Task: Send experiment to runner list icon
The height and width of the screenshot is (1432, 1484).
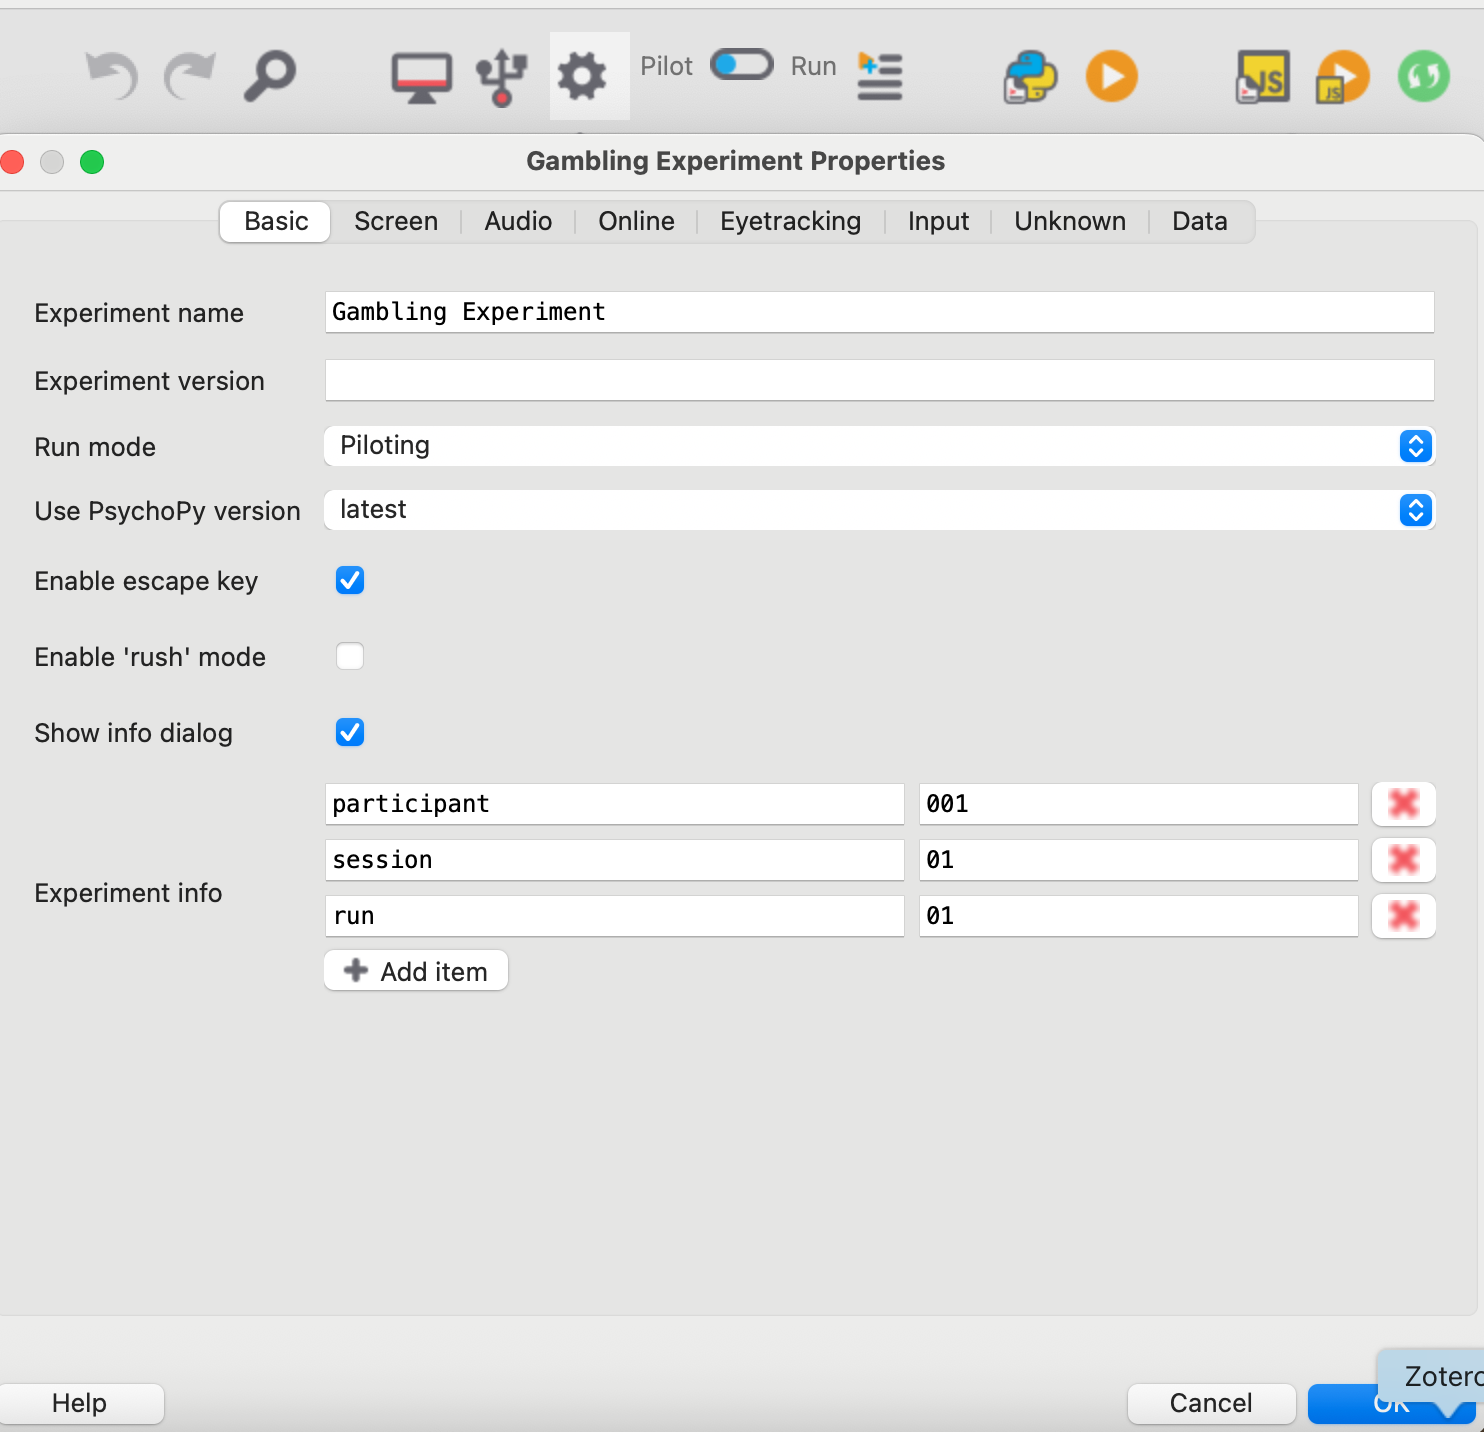Action: pos(880,77)
